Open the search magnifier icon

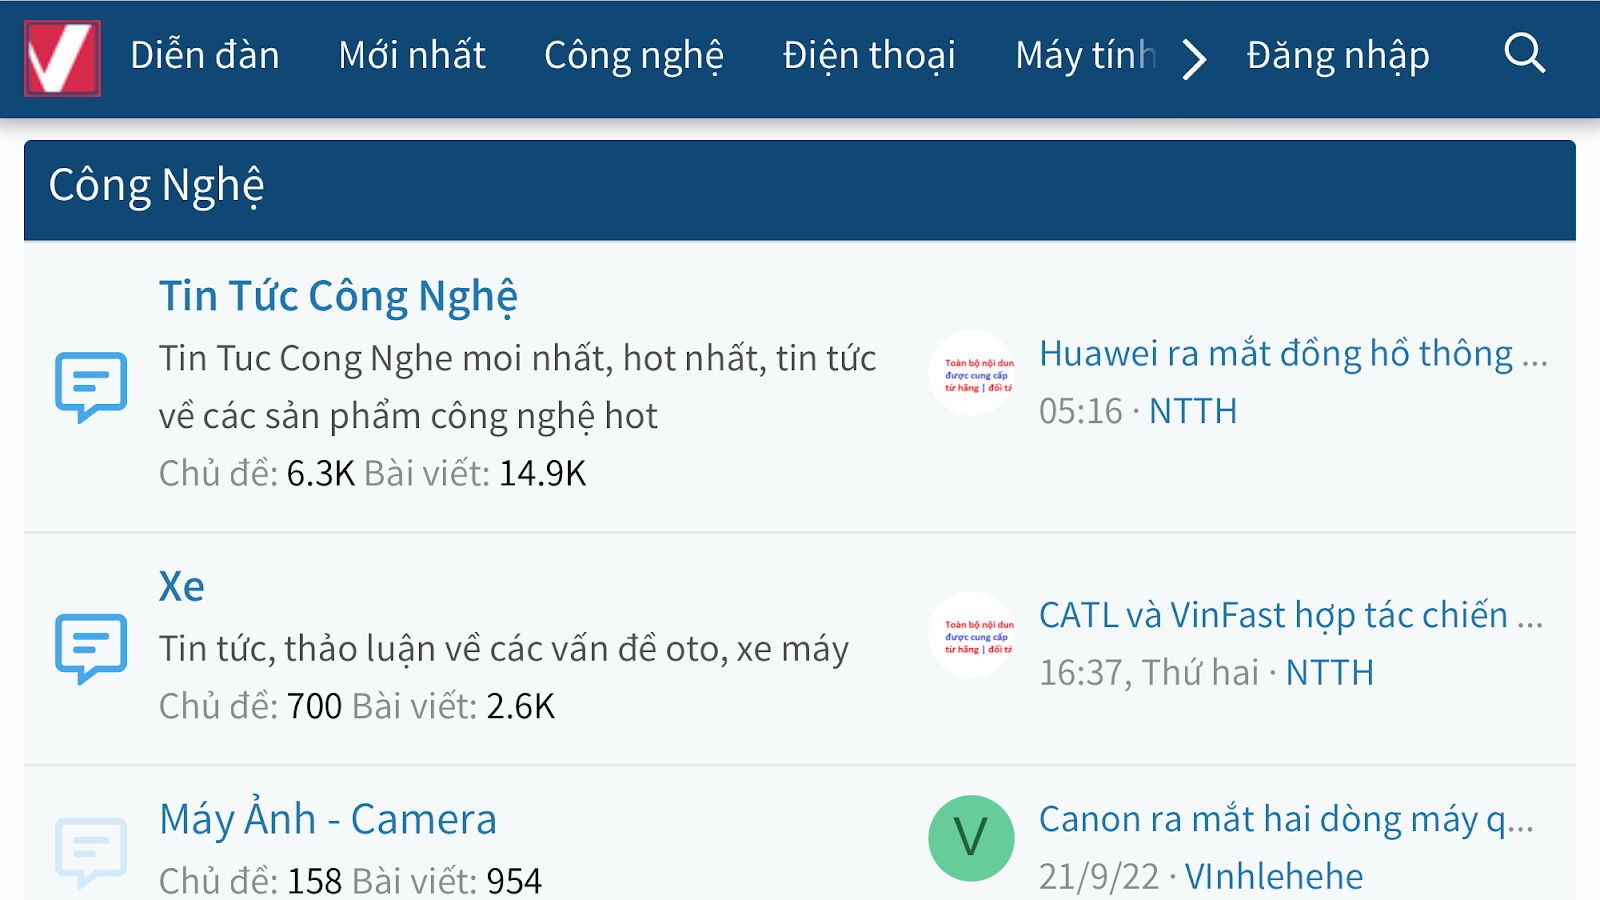tap(1525, 54)
